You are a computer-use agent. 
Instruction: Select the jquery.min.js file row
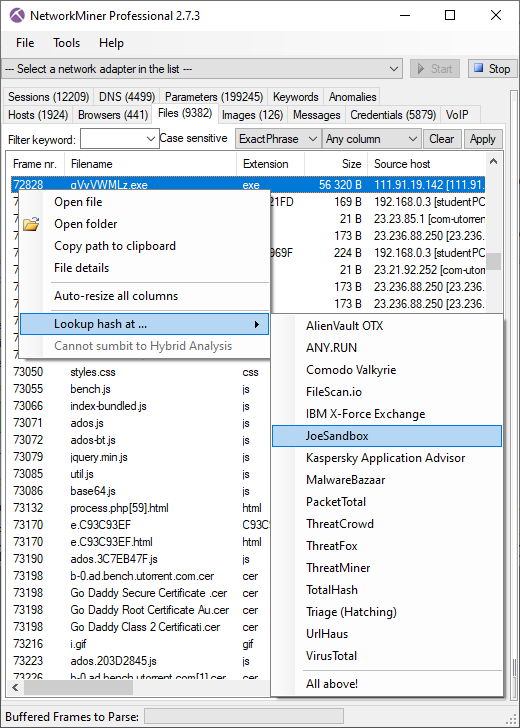[x=139, y=457]
